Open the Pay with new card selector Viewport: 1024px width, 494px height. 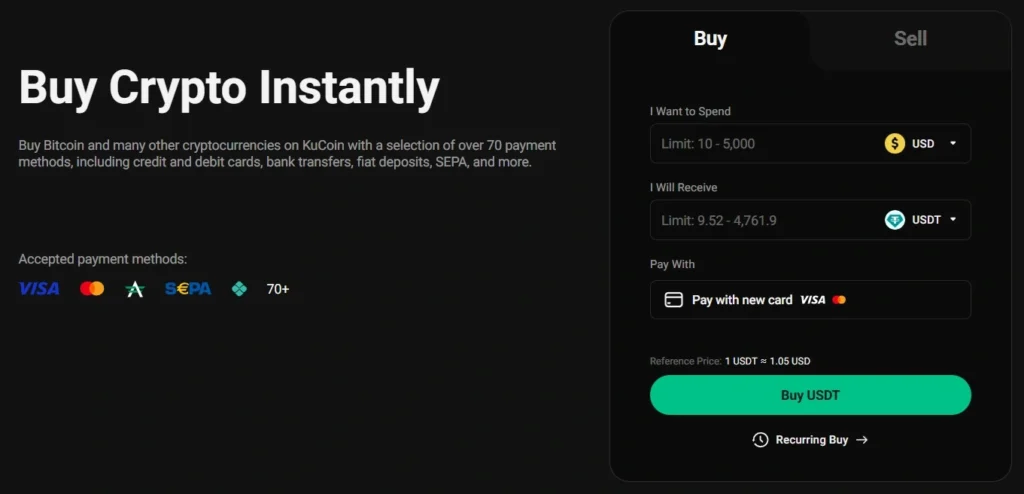[x=810, y=300]
